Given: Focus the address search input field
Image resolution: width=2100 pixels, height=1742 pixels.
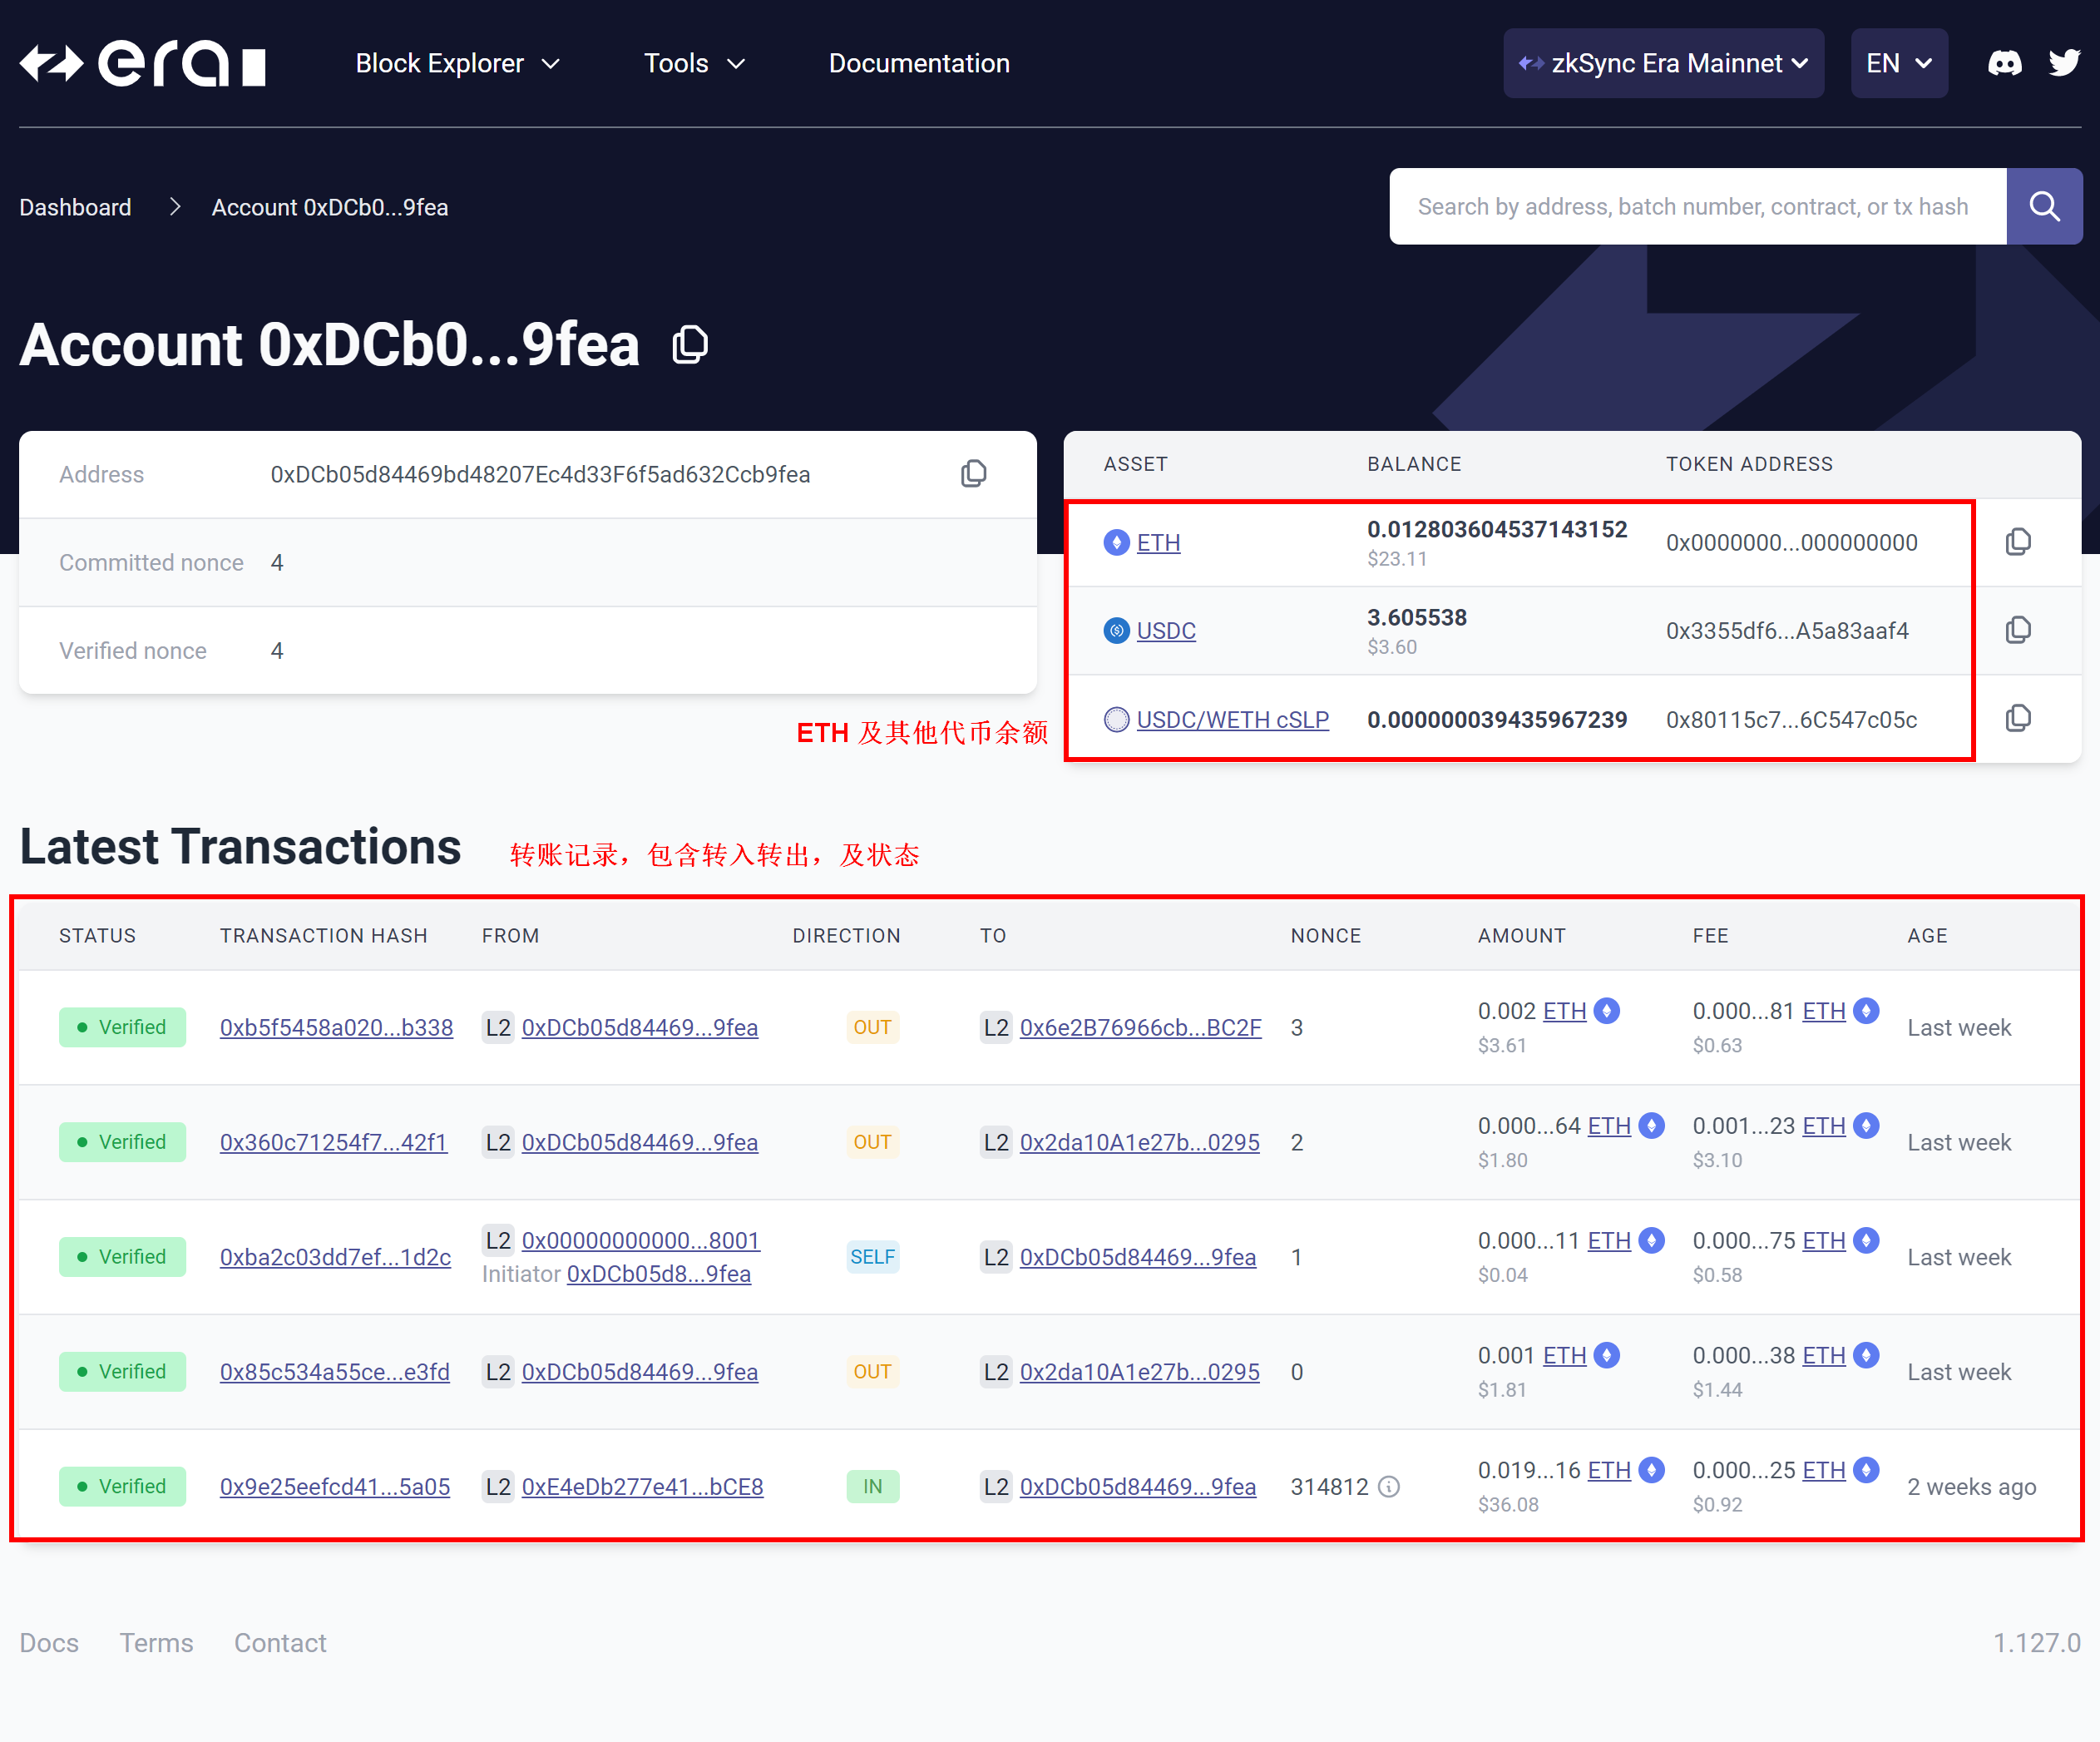Looking at the screenshot, I should pyautogui.click(x=1696, y=207).
